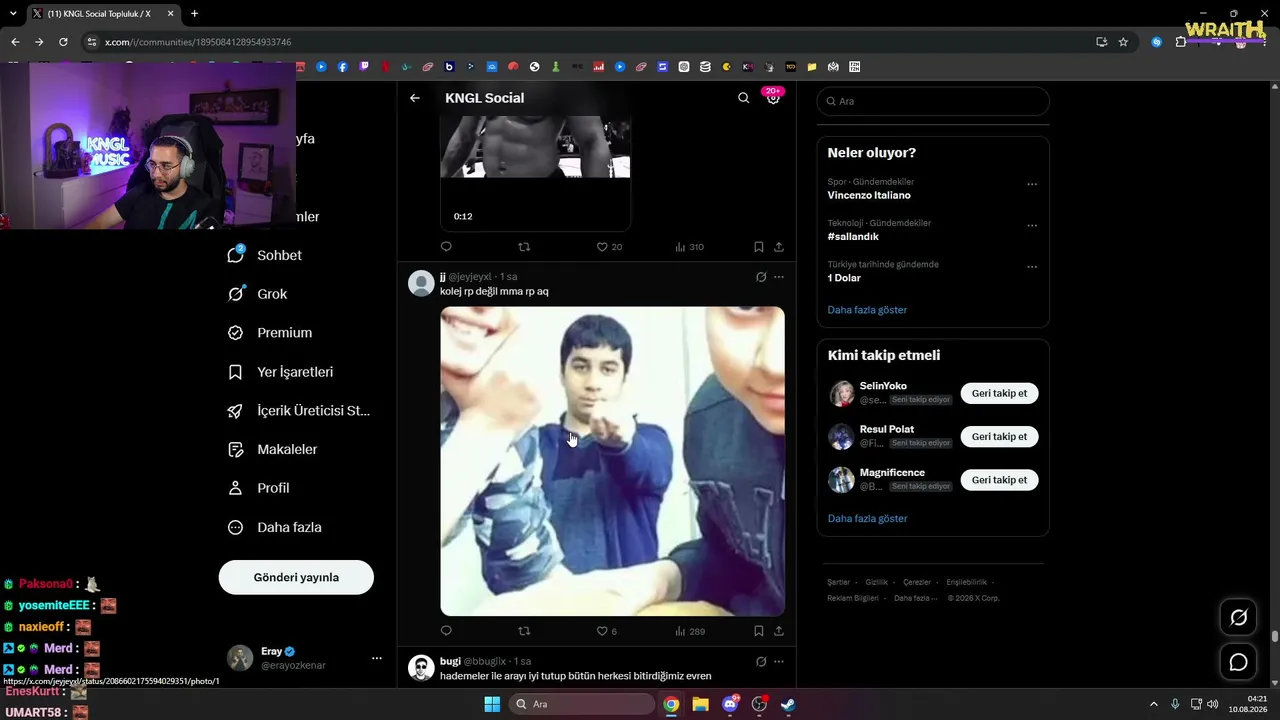Repost the jj post
This screenshot has height=720, width=1280.
(524, 631)
